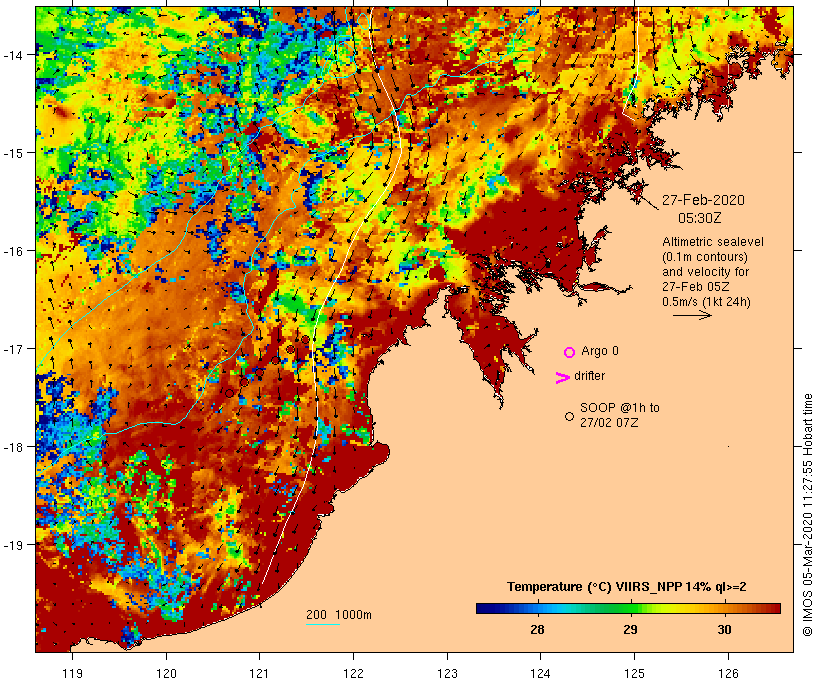Viewport: 820px width, 680px height.
Task: Click the cyan isobath legend line
Action: click(323, 624)
